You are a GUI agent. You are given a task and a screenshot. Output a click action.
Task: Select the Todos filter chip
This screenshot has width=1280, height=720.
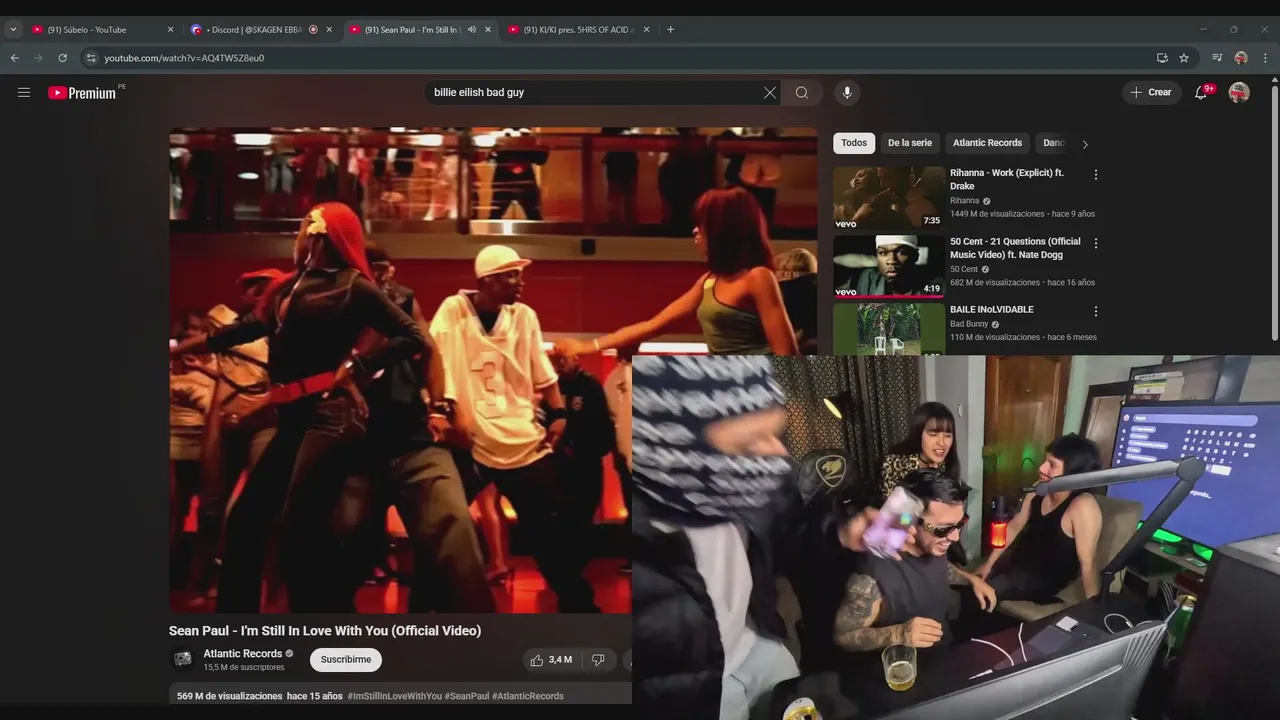(x=854, y=143)
